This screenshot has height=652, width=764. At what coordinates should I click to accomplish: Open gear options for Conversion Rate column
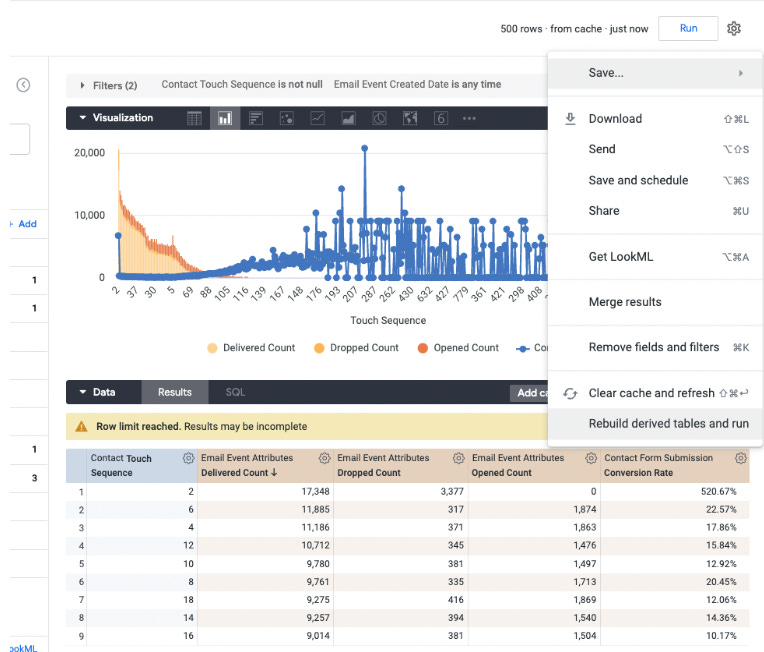click(741, 458)
